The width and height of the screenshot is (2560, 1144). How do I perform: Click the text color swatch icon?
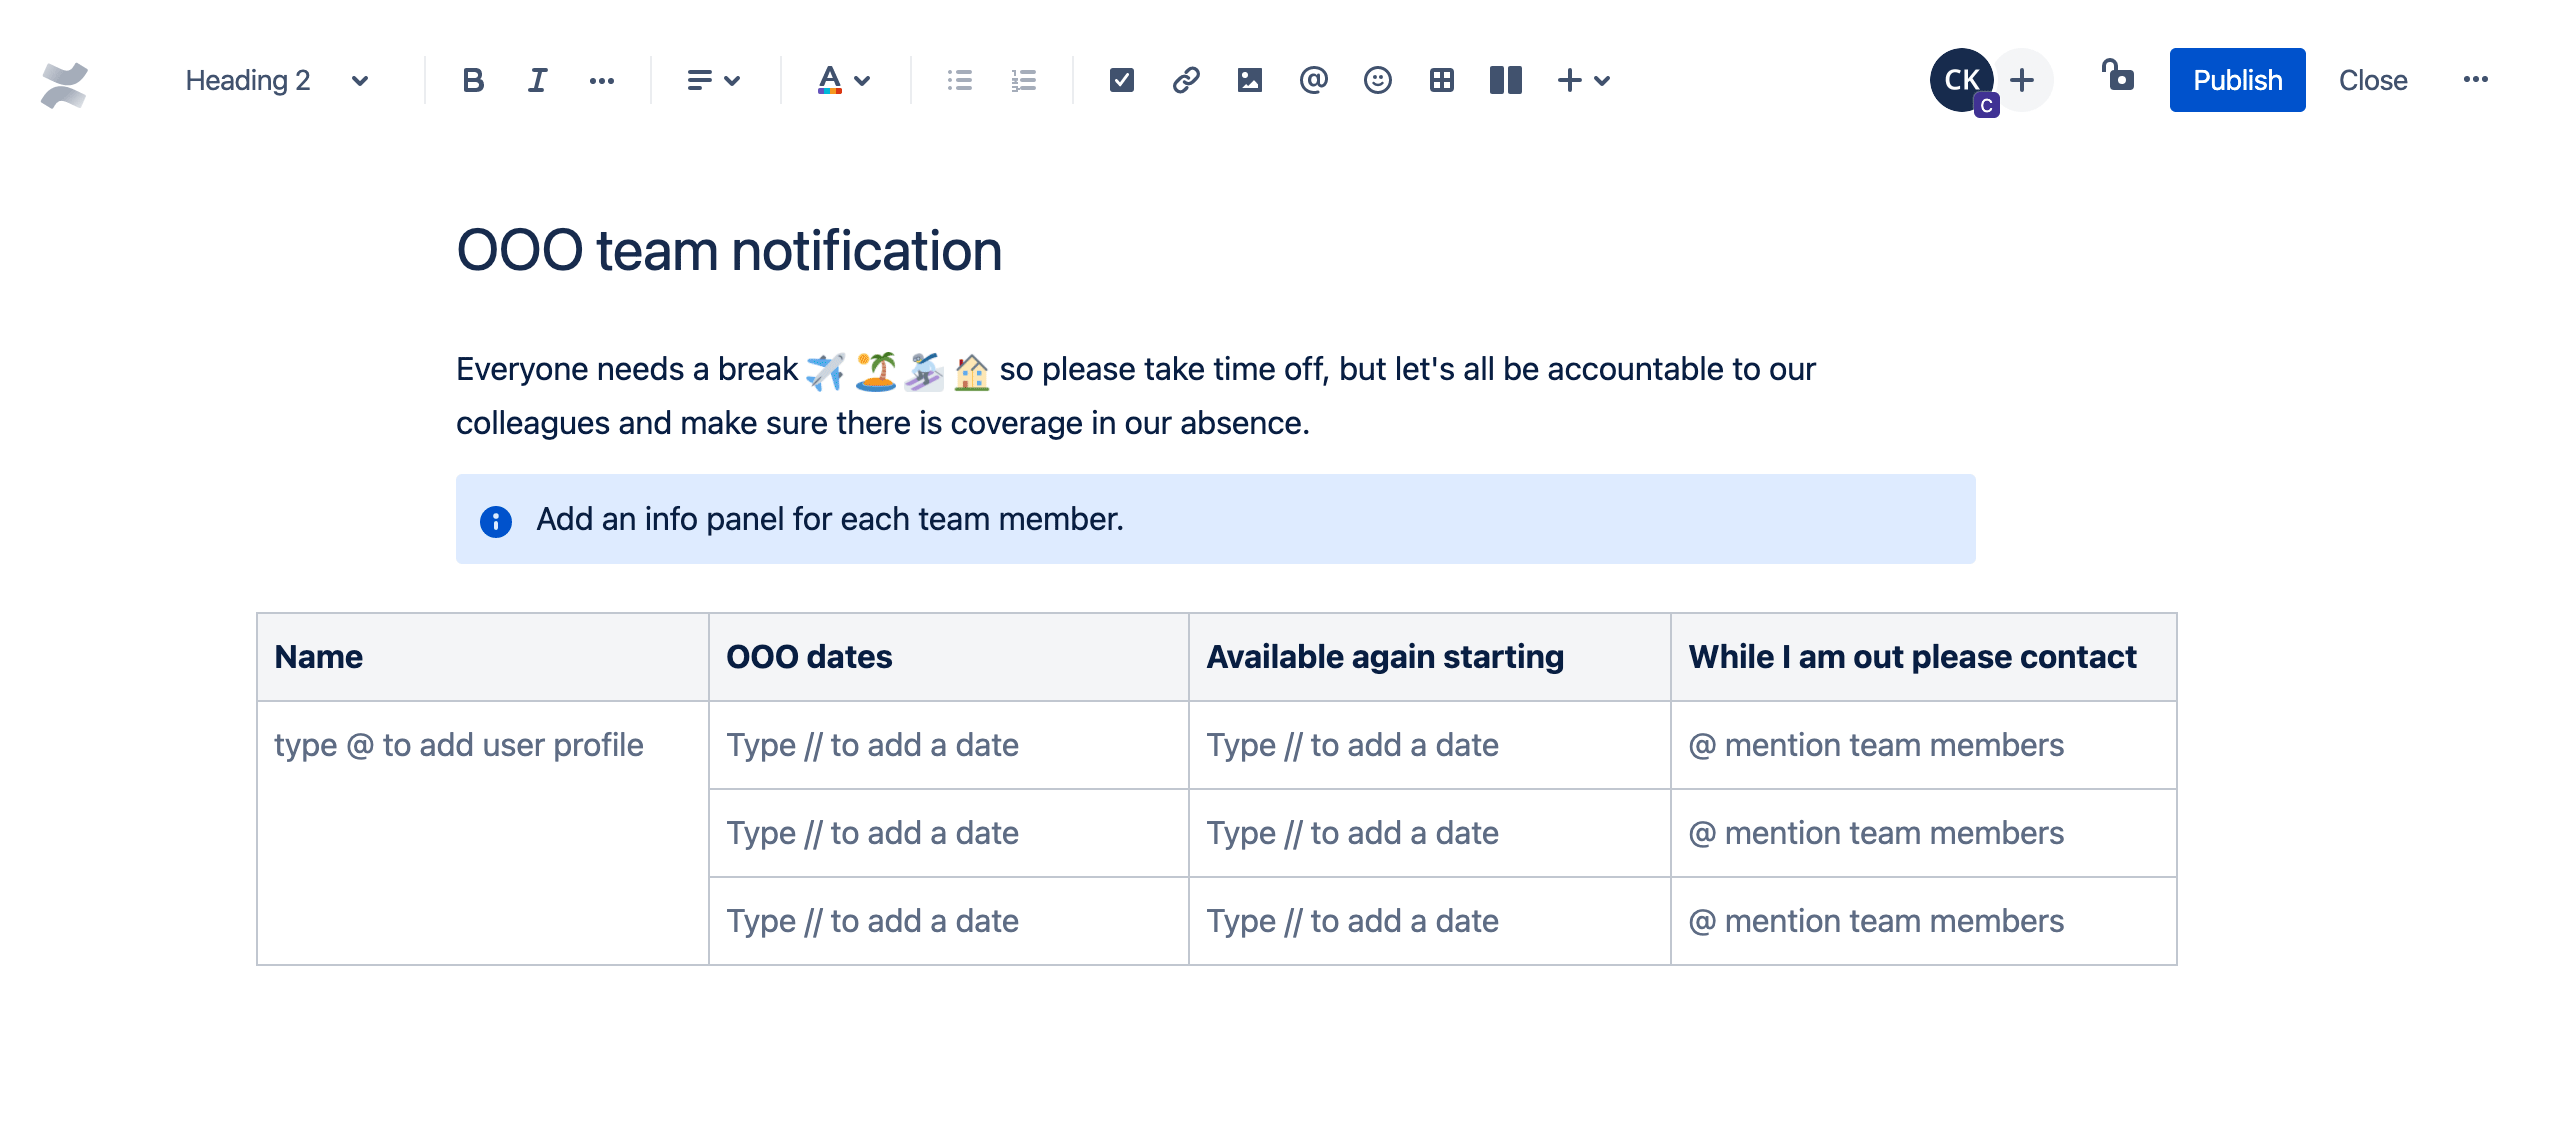829,78
